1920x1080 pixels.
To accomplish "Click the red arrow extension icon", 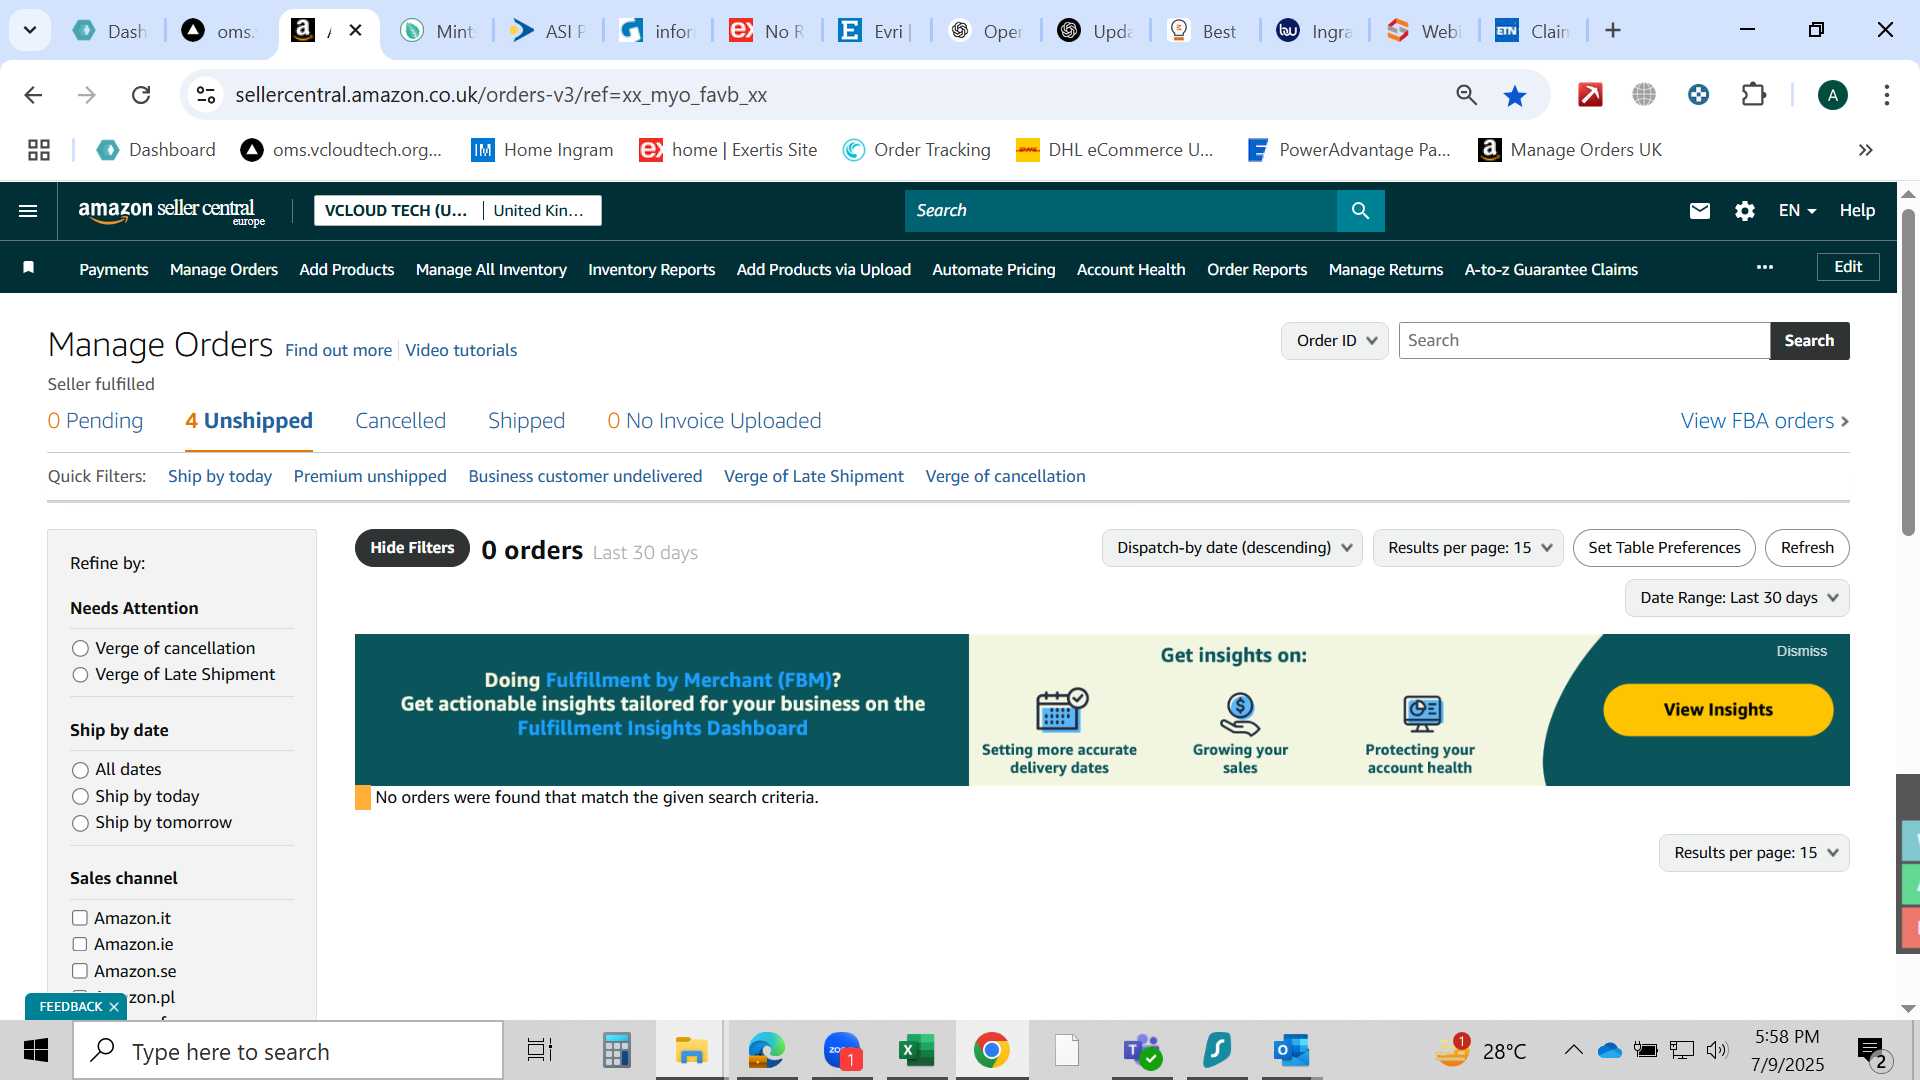I will 1590,95.
